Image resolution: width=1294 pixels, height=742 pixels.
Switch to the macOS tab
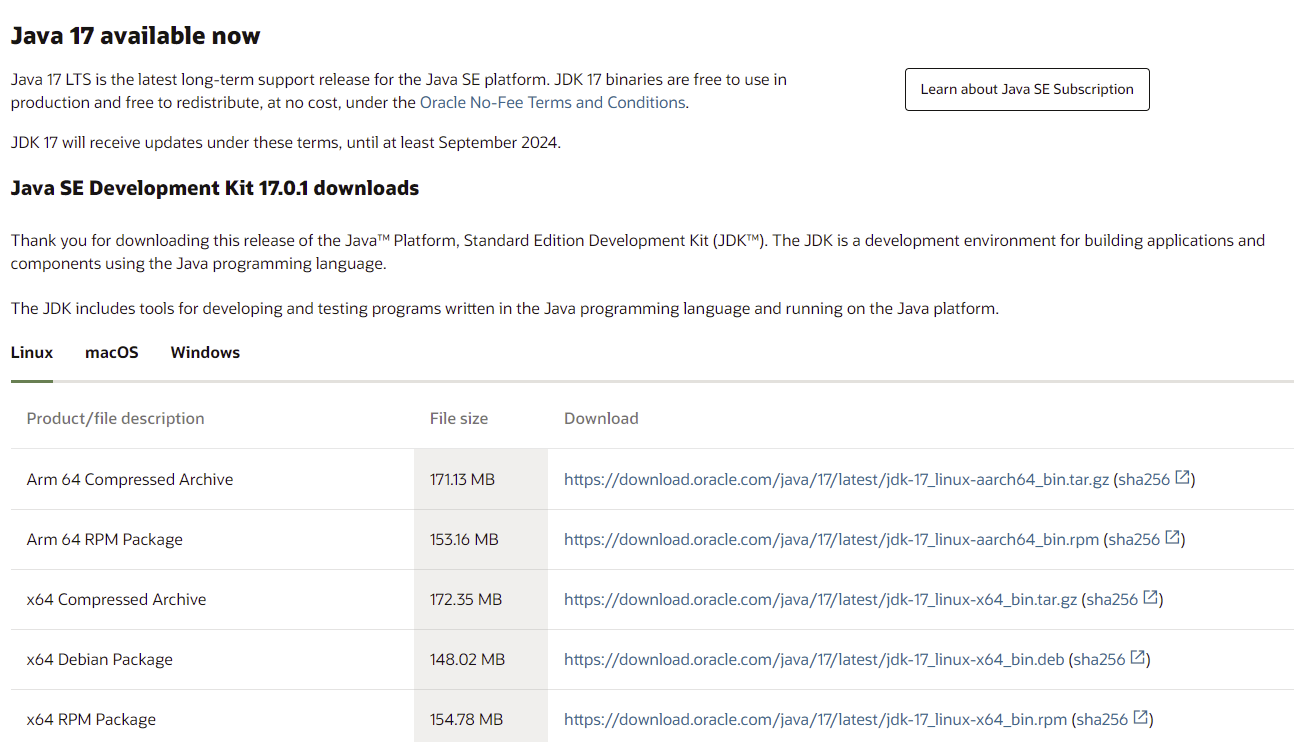(112, 353)
